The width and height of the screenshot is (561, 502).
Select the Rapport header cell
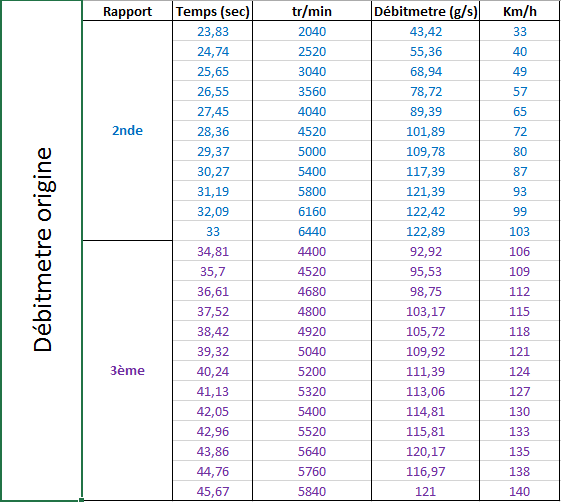tap(127, 11)
